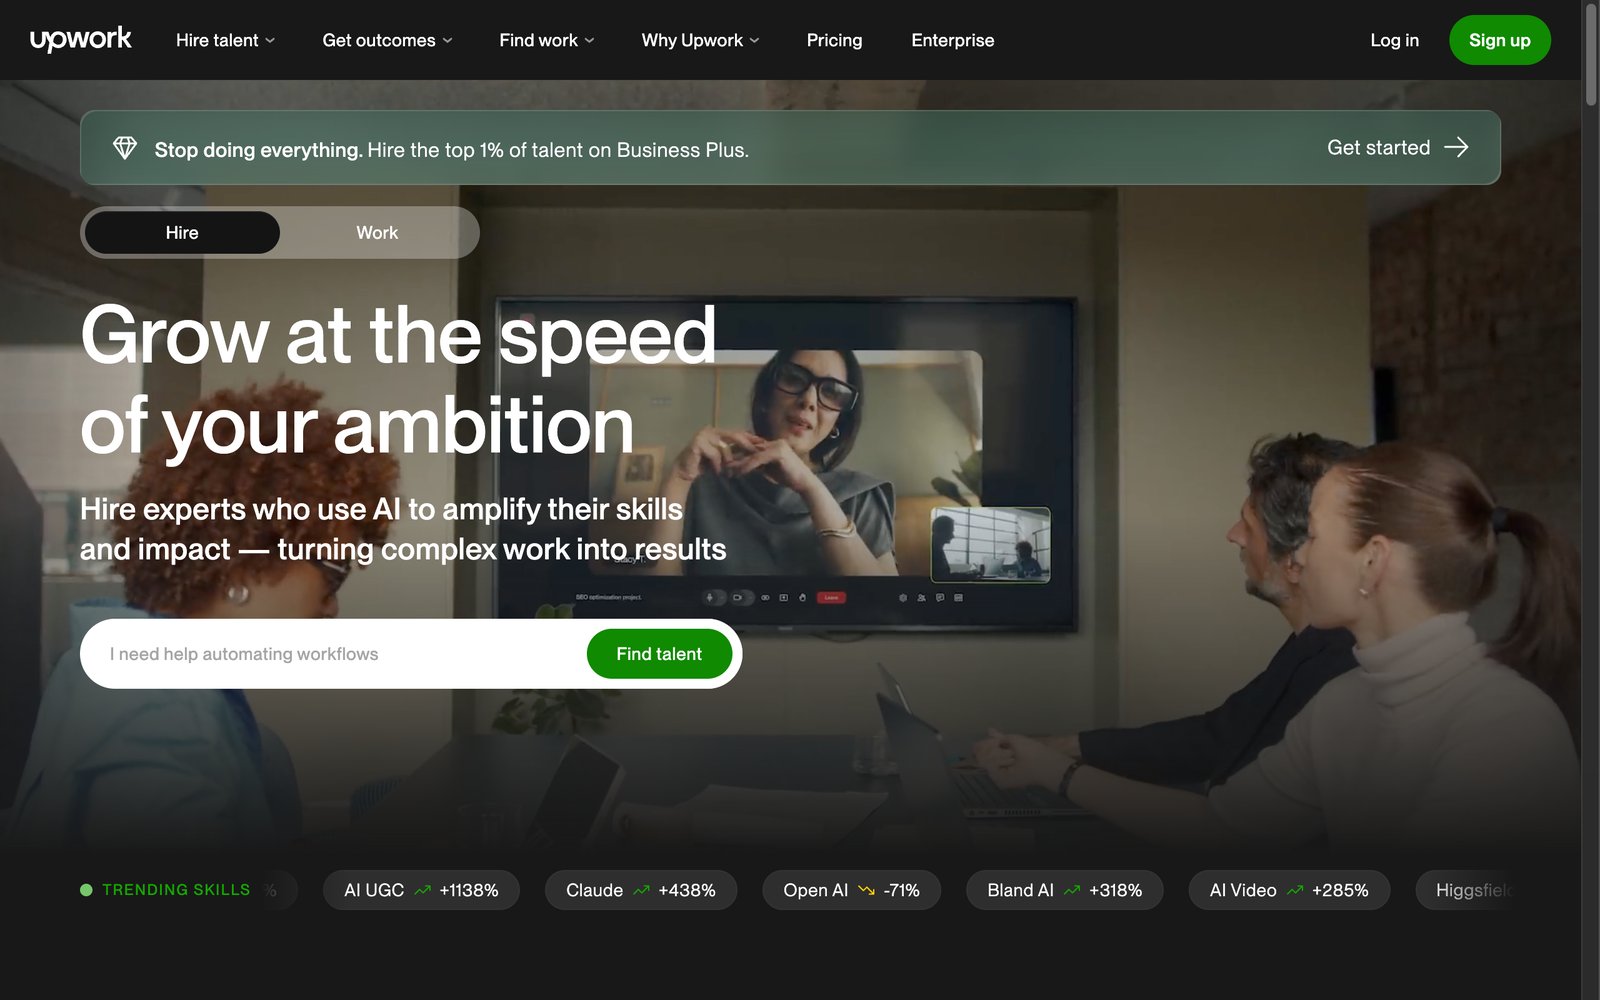Expand the Why Upwork menu
Image resolution: width=1600 pixels, height=1000 pixels.
[x=700, y=40]
